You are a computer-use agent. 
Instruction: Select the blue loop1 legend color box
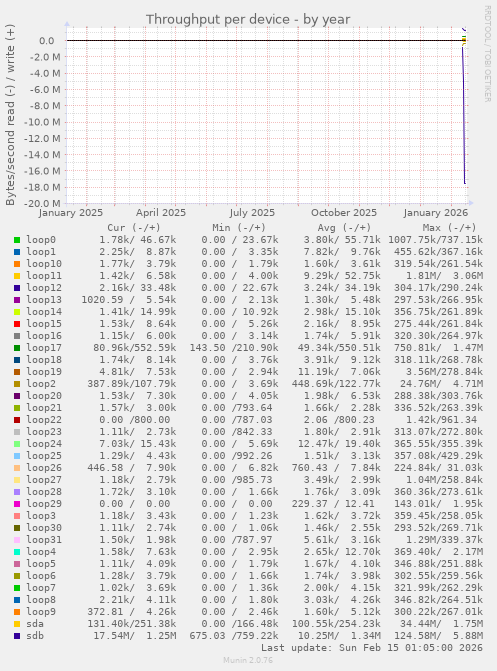(x=17, y=252)
